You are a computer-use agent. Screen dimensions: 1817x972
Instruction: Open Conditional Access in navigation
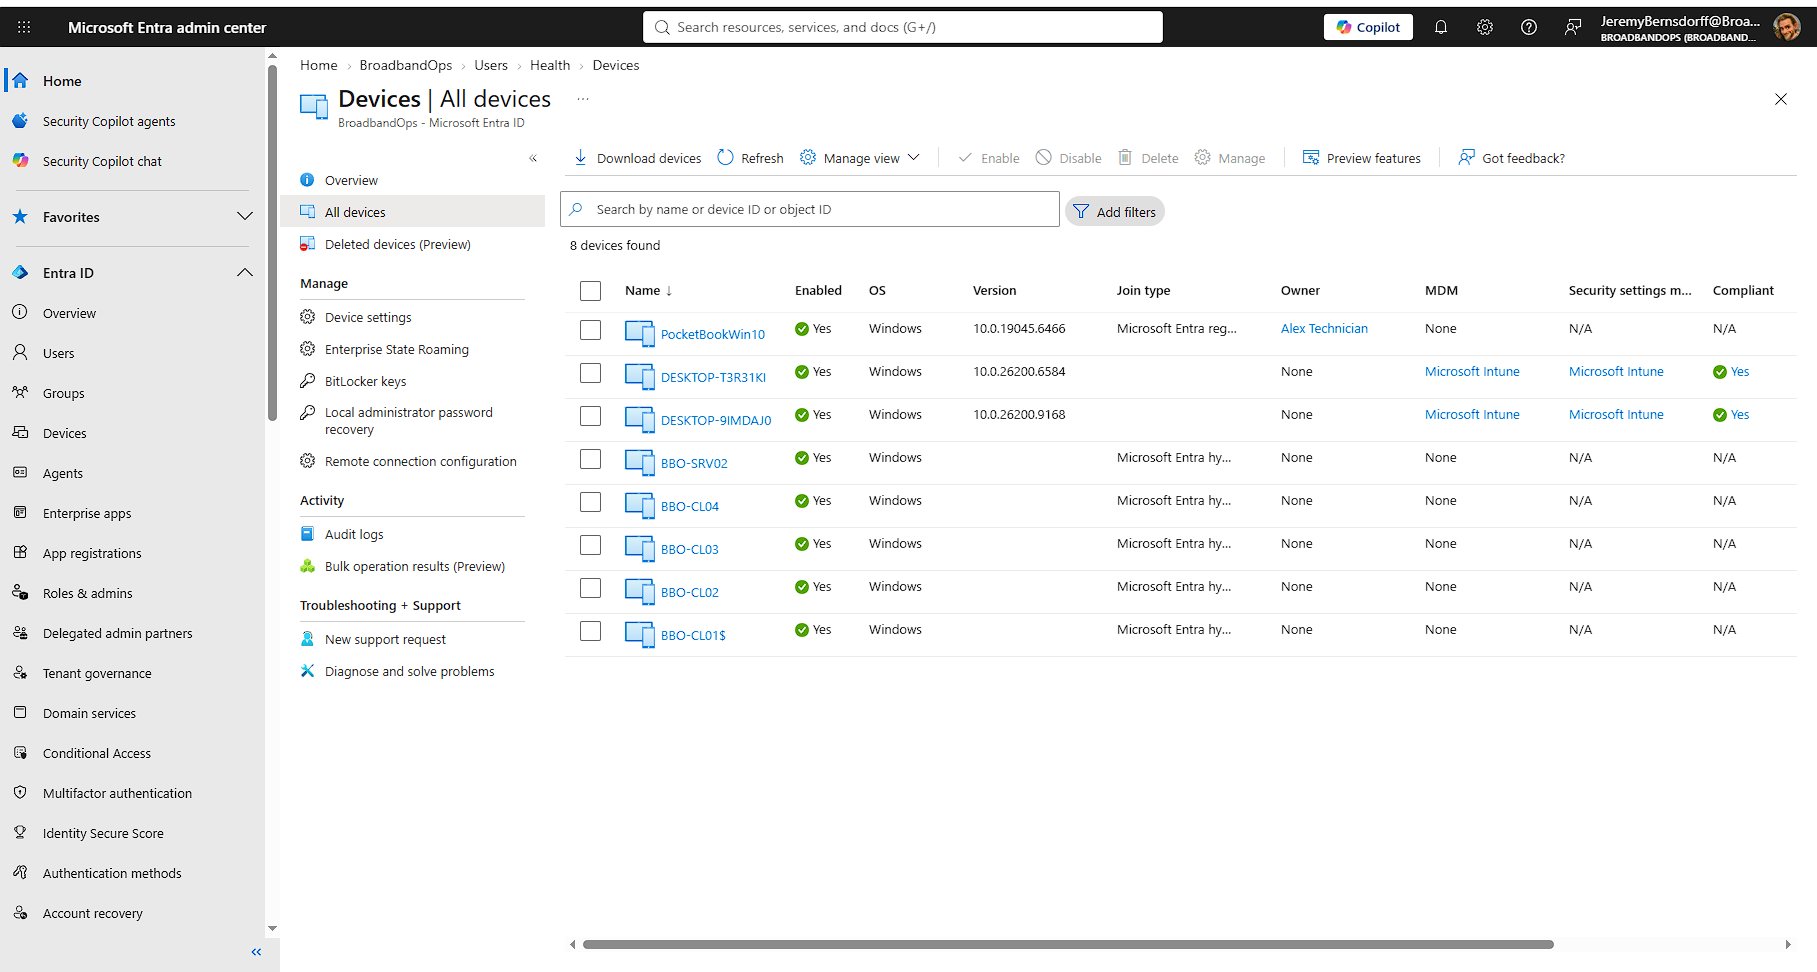[97, 753]
